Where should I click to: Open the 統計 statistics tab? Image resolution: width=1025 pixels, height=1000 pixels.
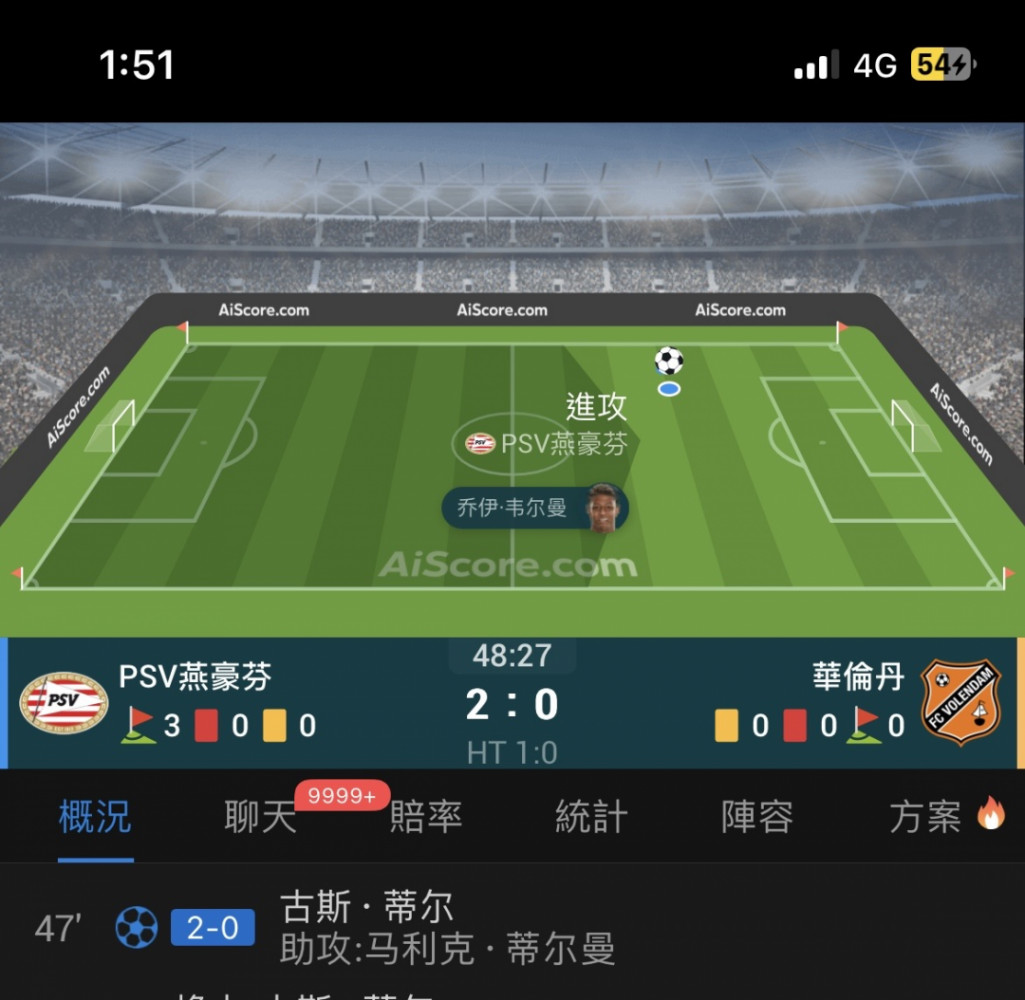[x=591, y=816]
